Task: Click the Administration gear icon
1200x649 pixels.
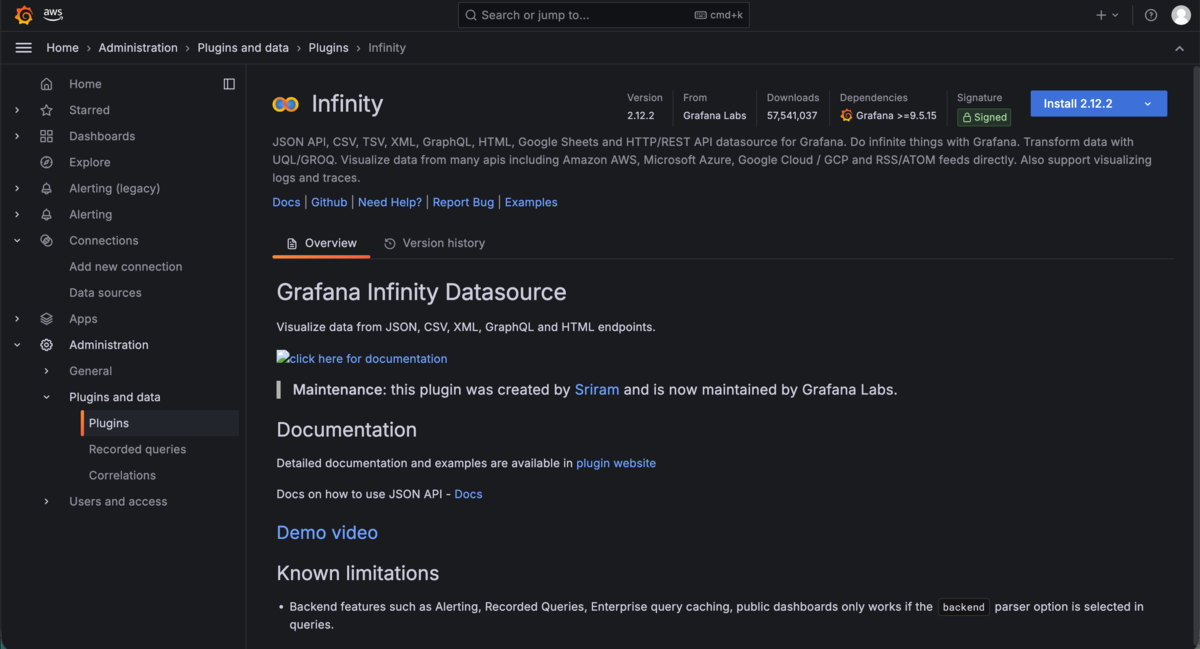Action: (46, 345)
